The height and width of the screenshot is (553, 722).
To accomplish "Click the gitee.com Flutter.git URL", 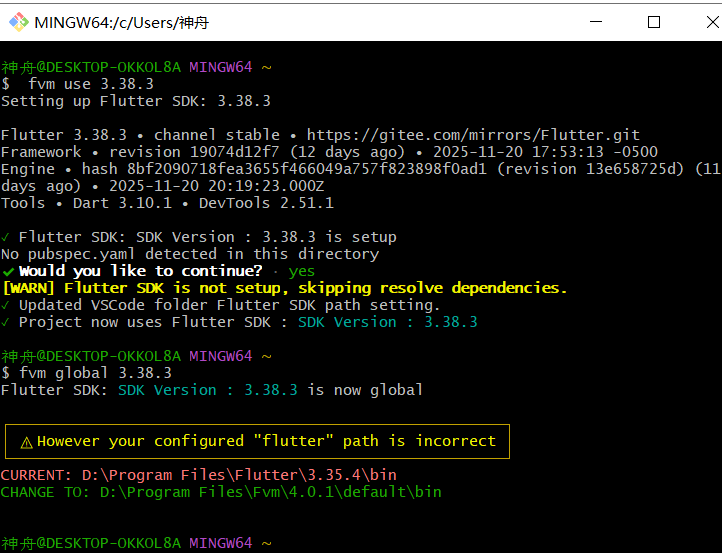I will 473,135.
